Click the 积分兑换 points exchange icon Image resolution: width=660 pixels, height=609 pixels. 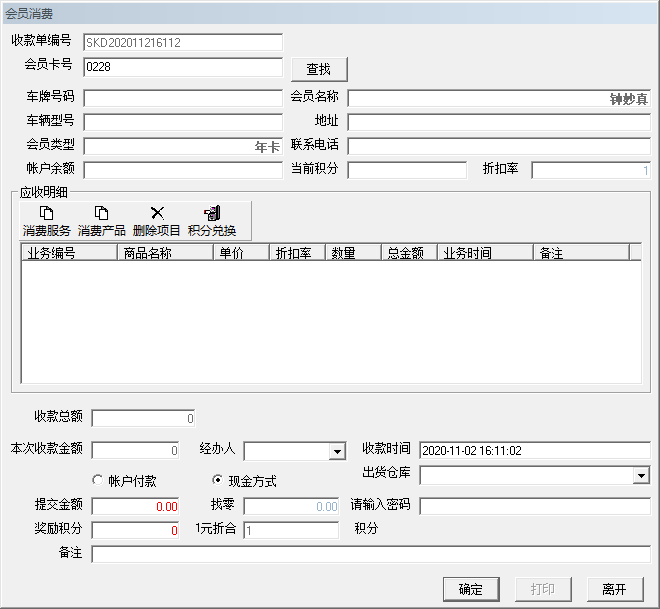(x=212, y=213)
